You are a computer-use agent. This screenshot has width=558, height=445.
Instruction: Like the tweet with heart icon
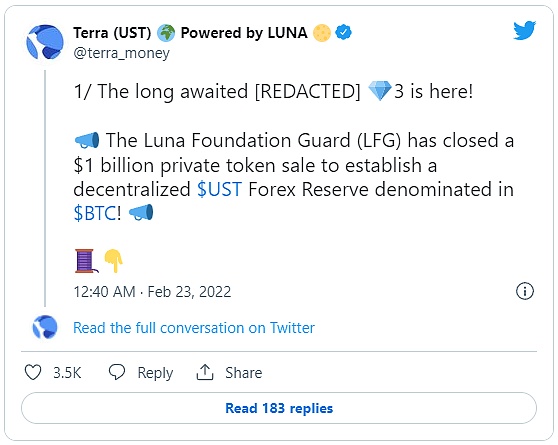[33, 372]
